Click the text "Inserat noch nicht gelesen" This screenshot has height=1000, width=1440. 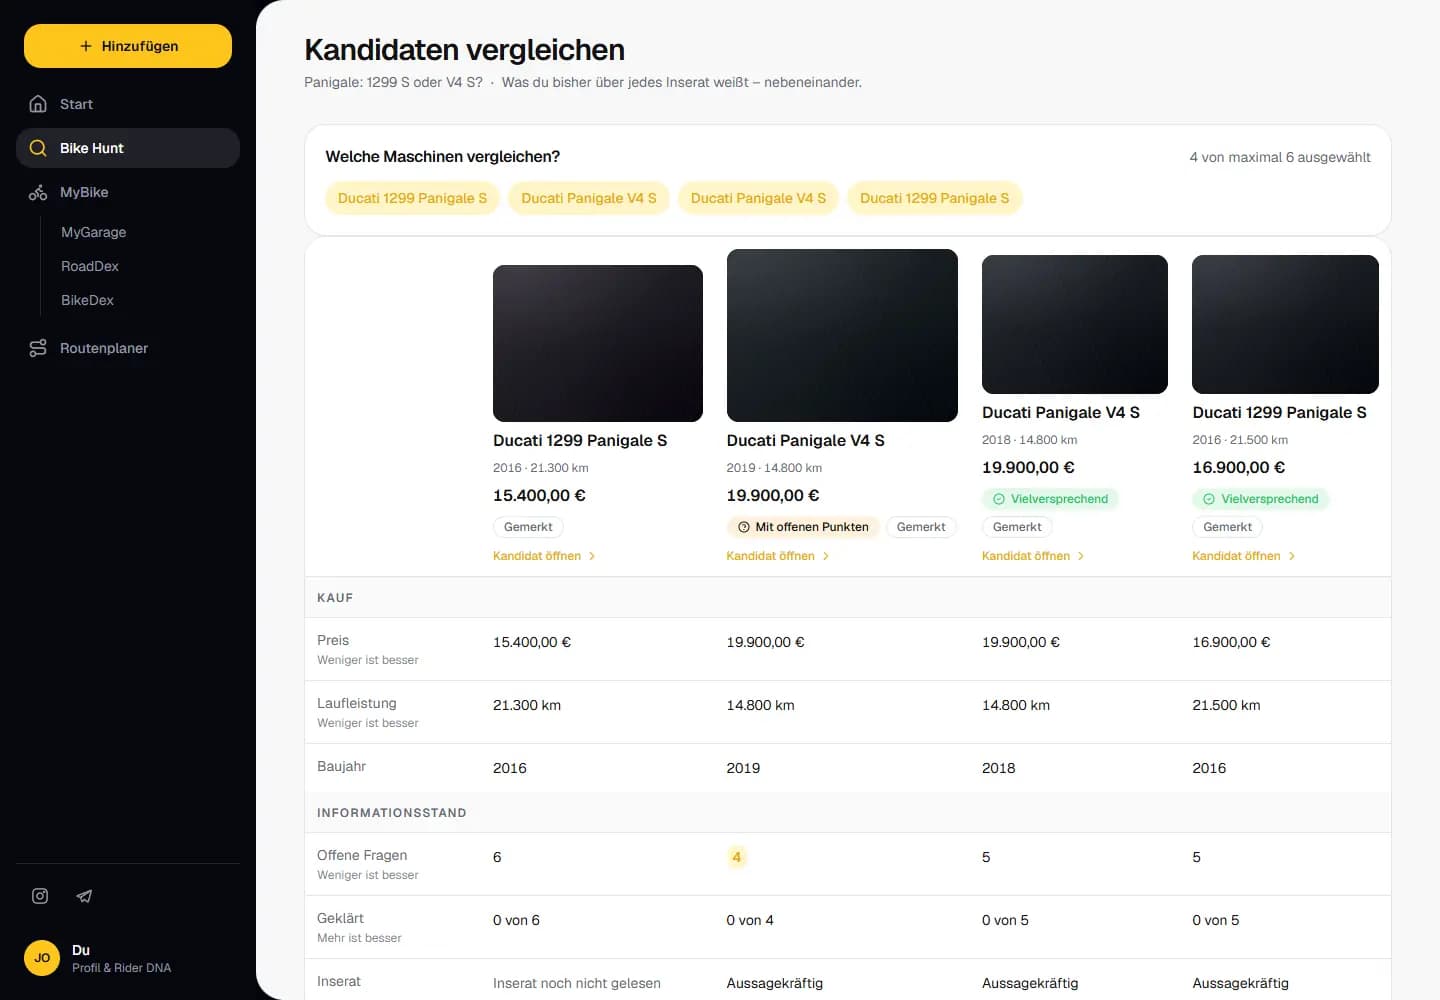point(577,983)
